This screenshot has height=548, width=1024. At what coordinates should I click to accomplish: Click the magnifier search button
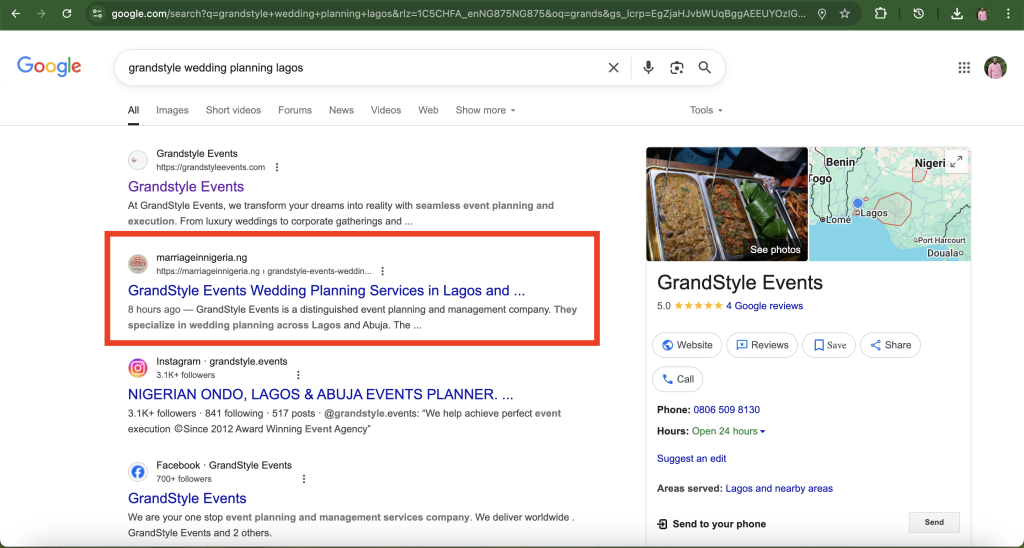coord(705,67)
